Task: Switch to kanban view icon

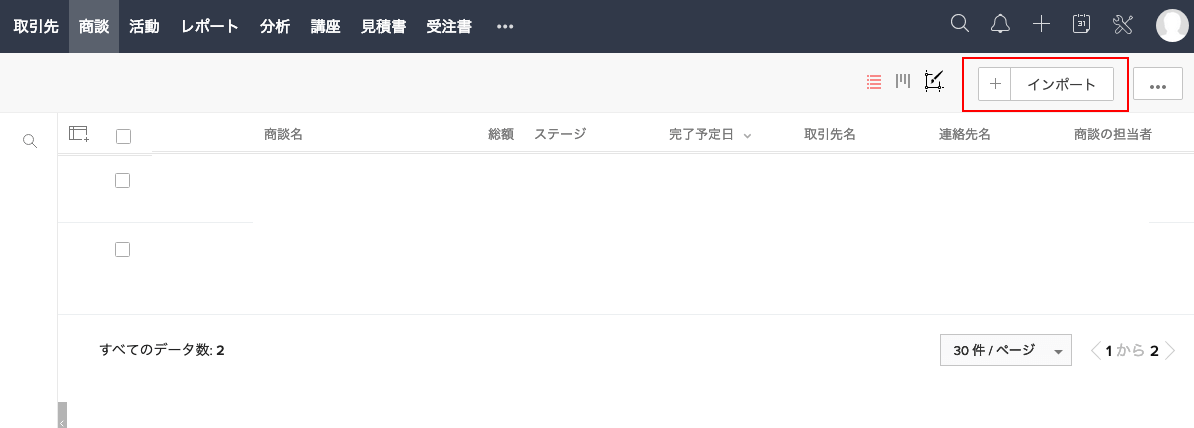Action: [903, 81]
